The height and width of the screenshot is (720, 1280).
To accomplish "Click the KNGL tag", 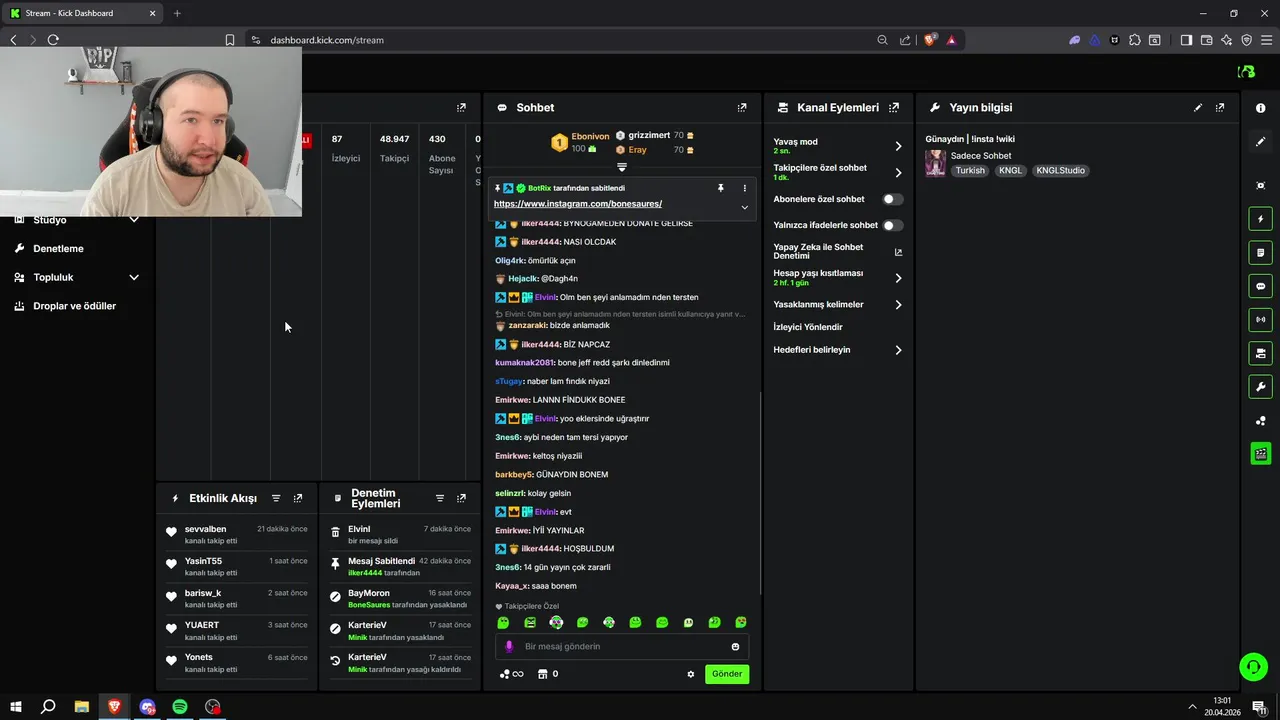I will click(1011, 170).
